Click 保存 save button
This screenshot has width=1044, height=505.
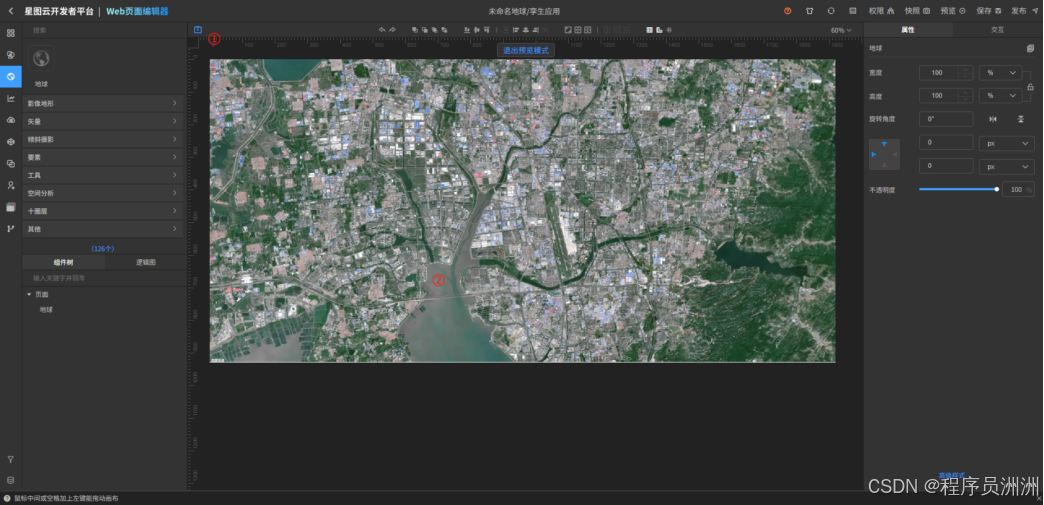[x=989, y=11]
